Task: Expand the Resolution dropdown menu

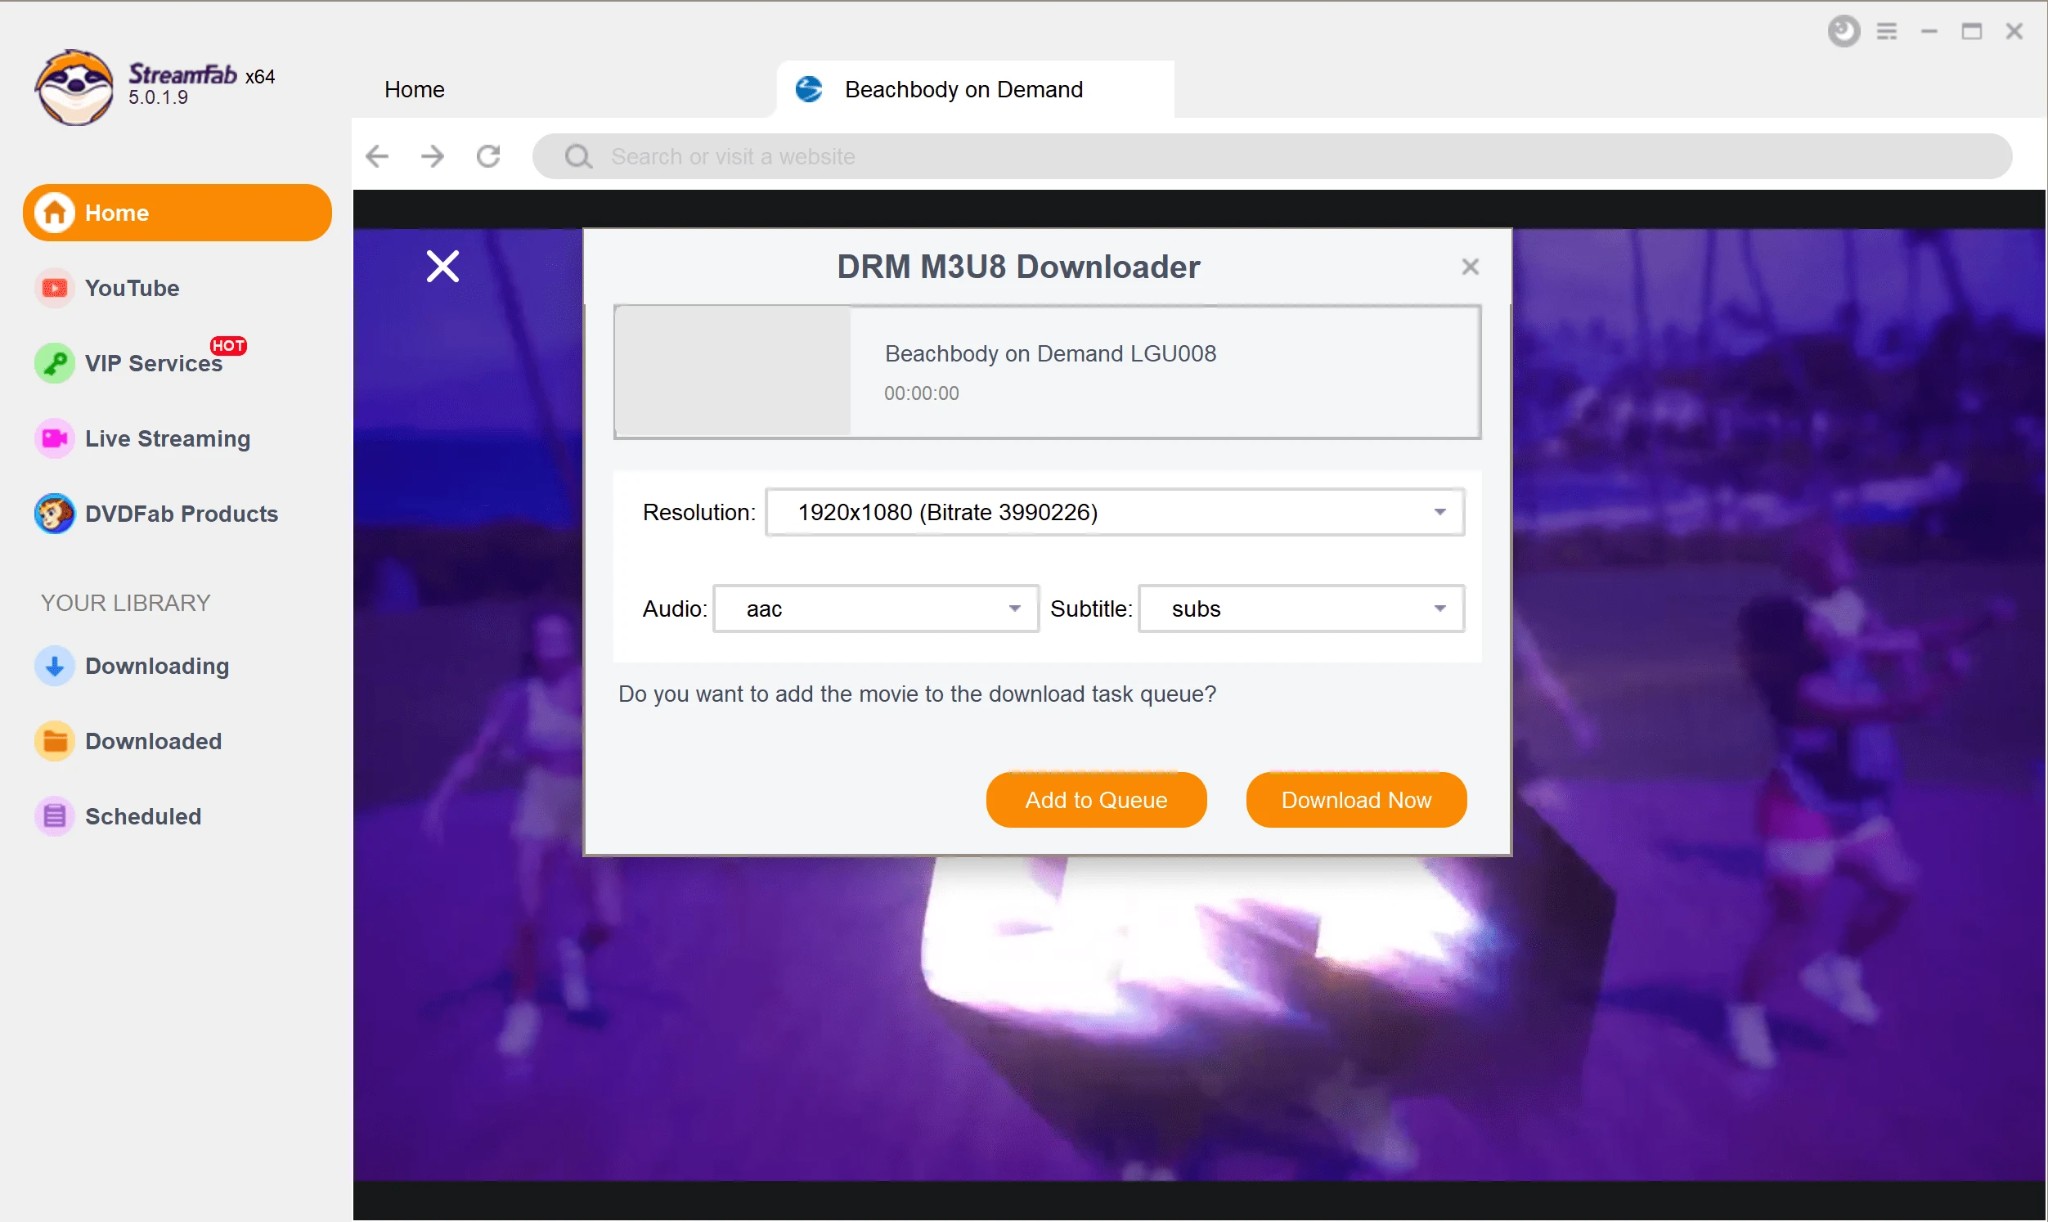Action: pos(1439,511)
